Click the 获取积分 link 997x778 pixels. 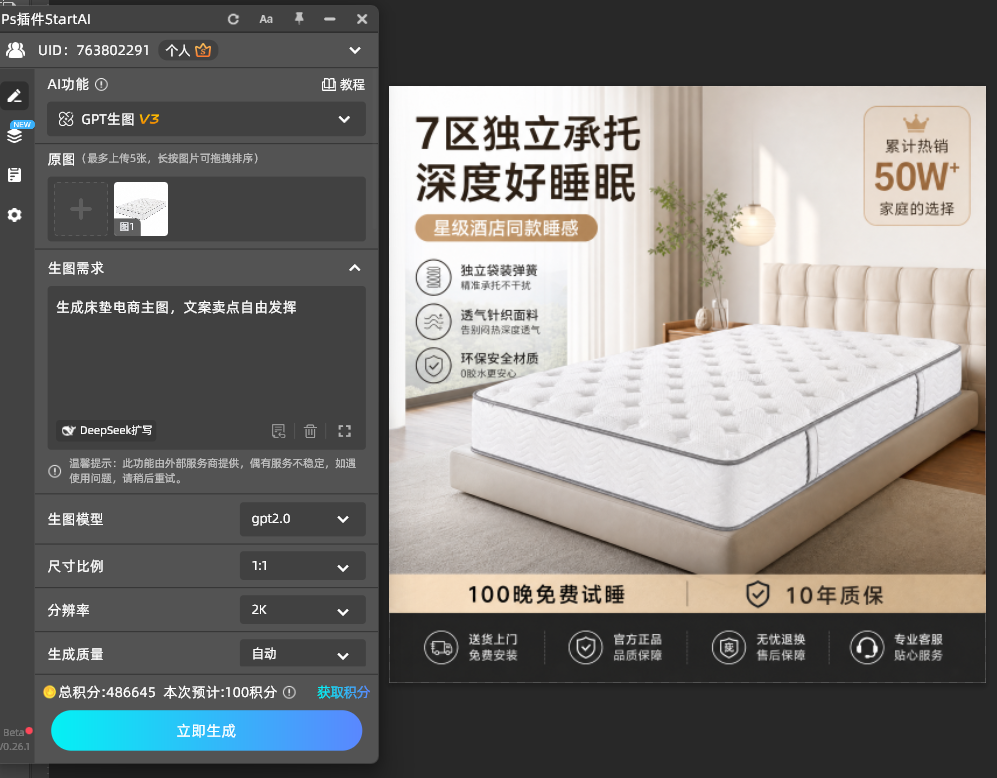coord(343,692)
